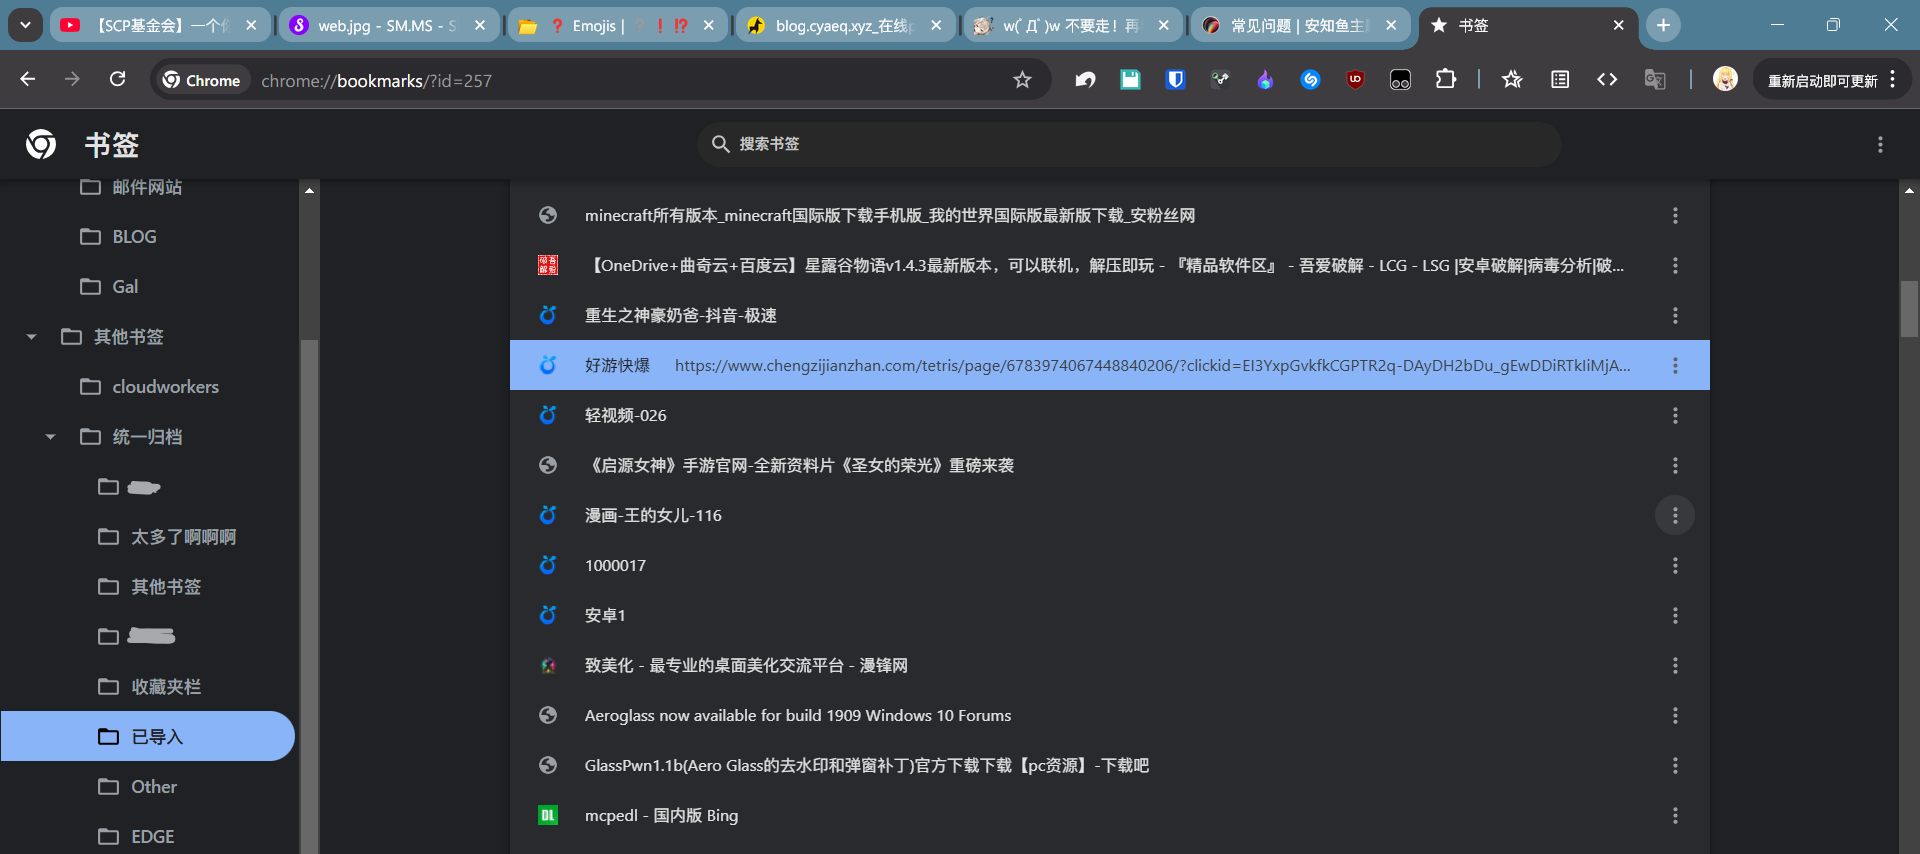Image resolution: width=1920 pixels, height=854 pixels.
Task: Click the Bitwarden shield extension icon
Action: [x=1175, y=80]
